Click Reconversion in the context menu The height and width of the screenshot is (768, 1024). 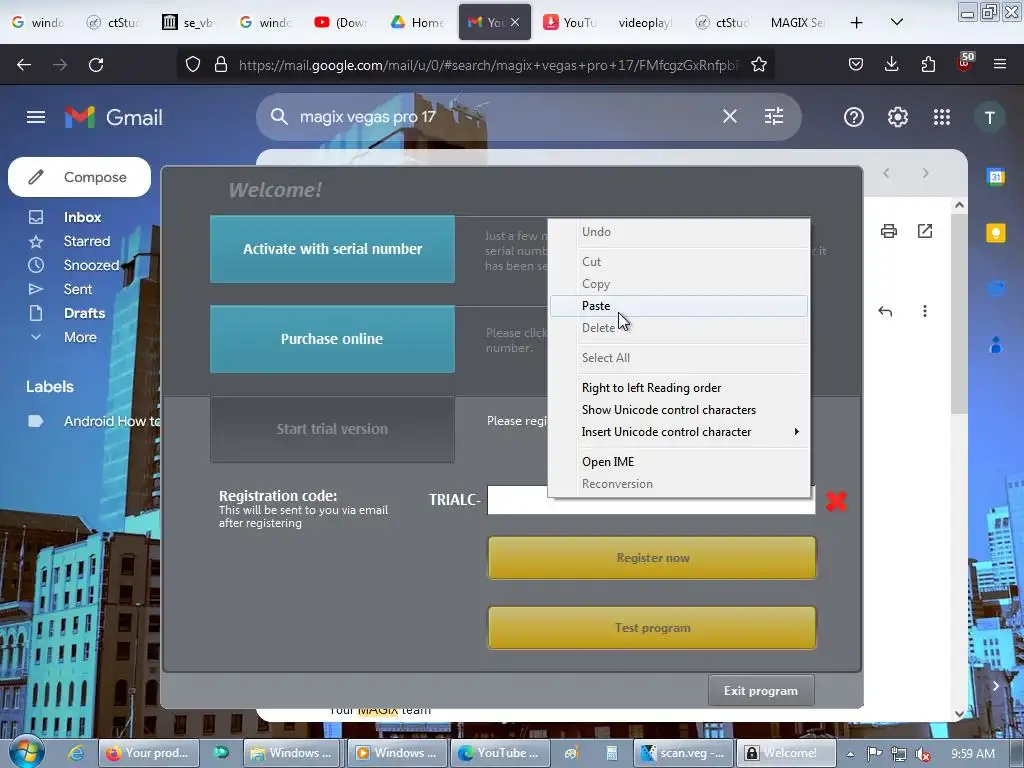(679, 484)
